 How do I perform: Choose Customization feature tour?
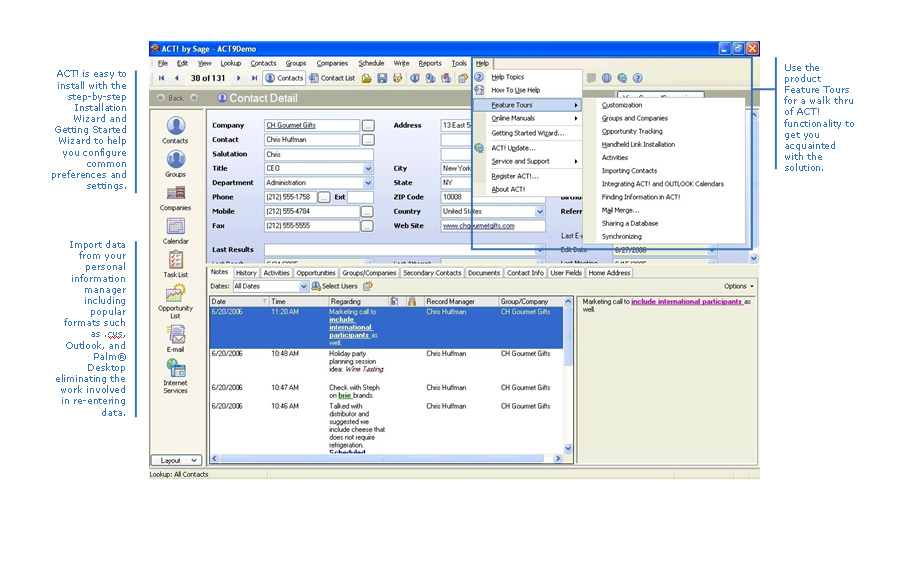[622, 105]
